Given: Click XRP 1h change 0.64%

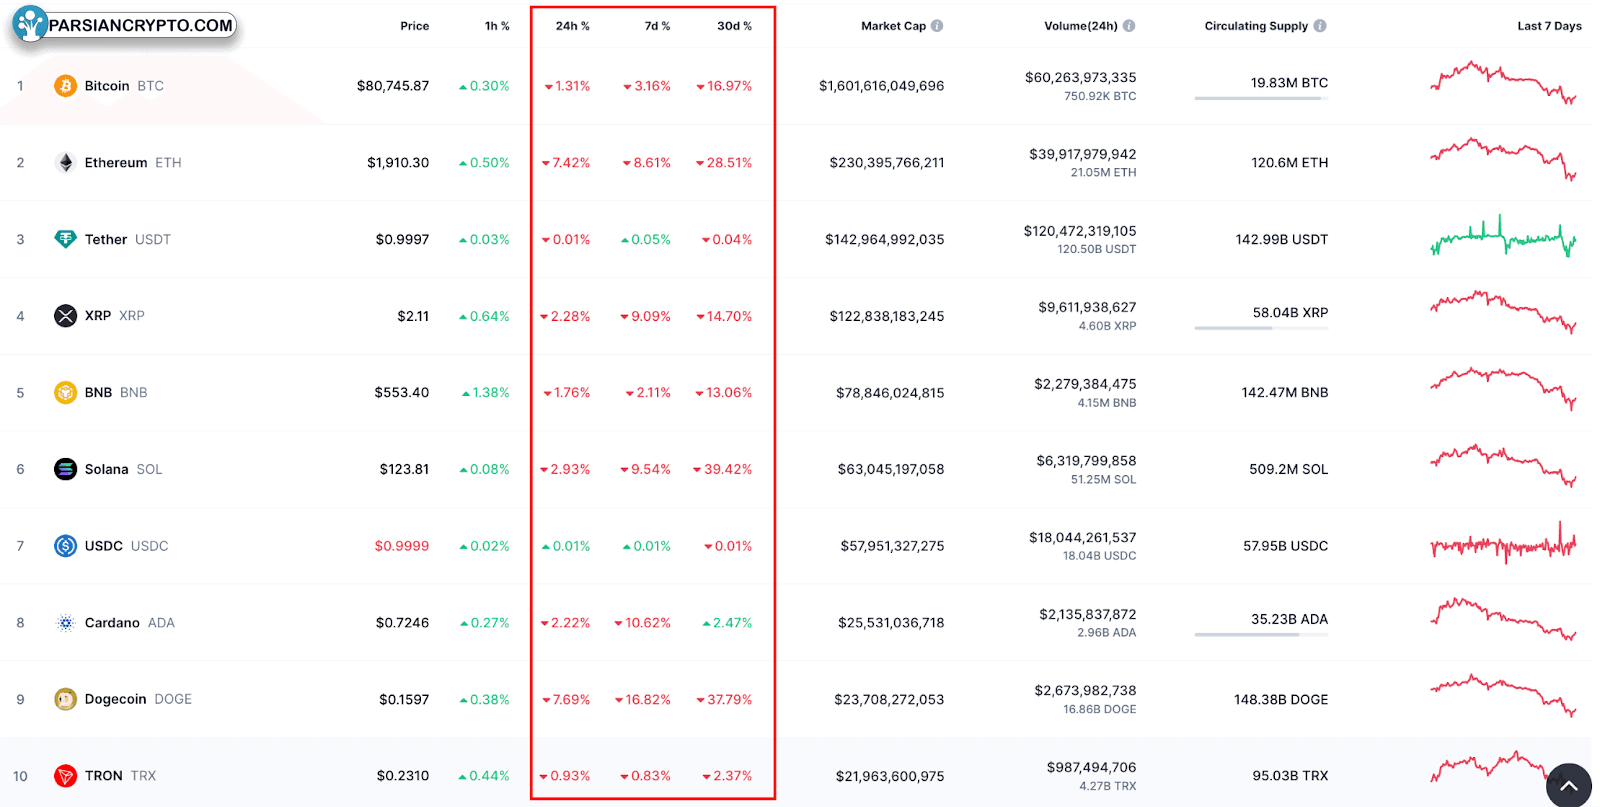Looking at the screenshot, I should pyautogui.click(x=484, y=316).
